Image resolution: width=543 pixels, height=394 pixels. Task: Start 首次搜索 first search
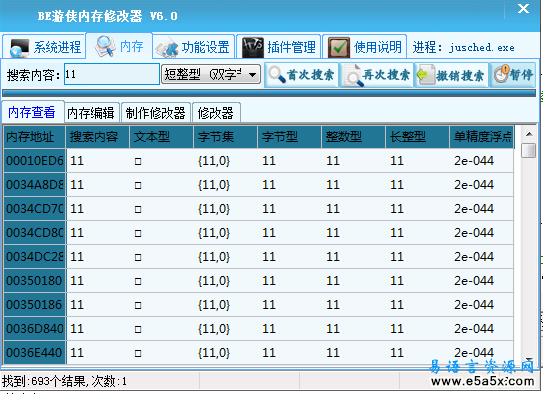point(301,75)
